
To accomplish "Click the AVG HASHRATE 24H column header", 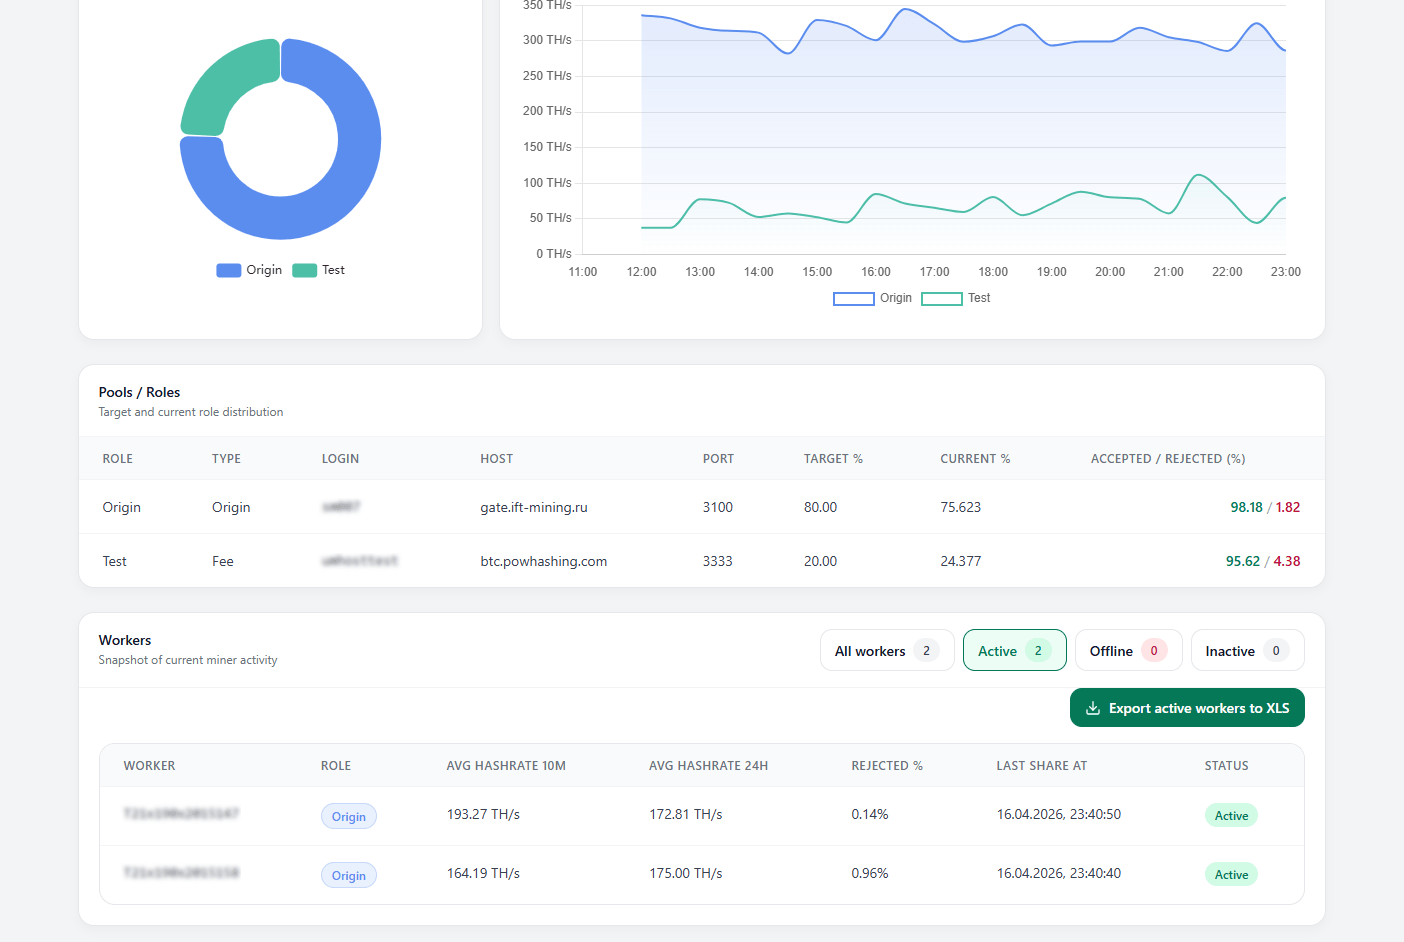I will tap(708, 766).
